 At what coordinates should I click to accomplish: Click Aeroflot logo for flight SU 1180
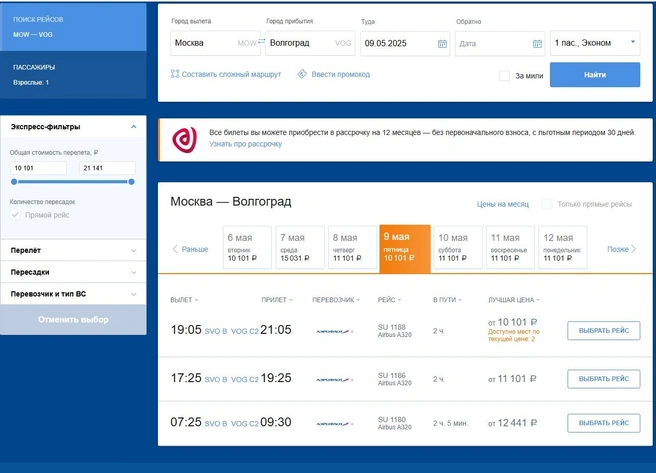click(334, 424)
